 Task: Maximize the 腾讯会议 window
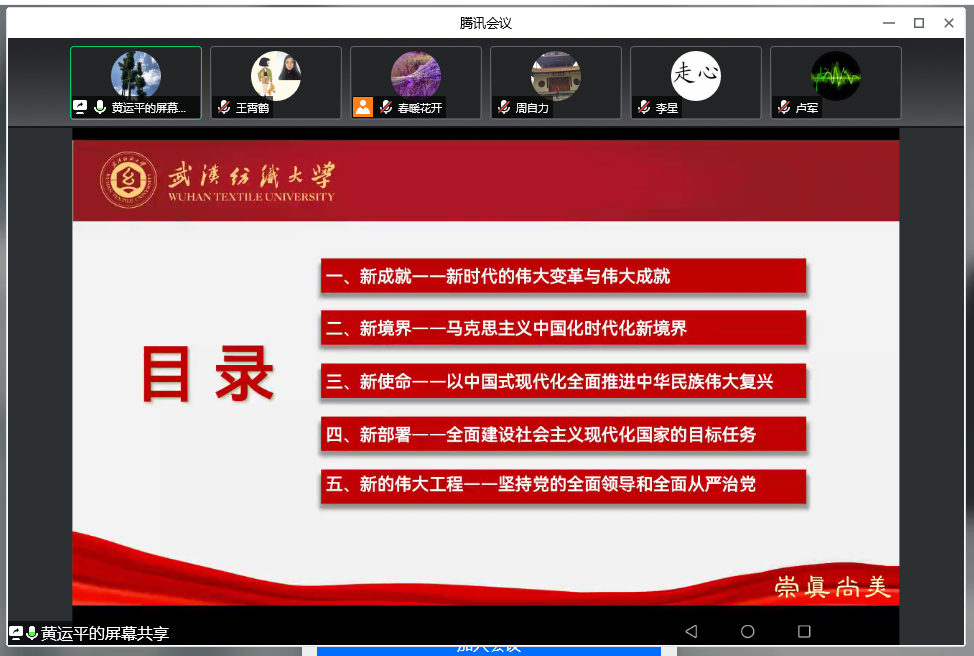click(918, 23)
